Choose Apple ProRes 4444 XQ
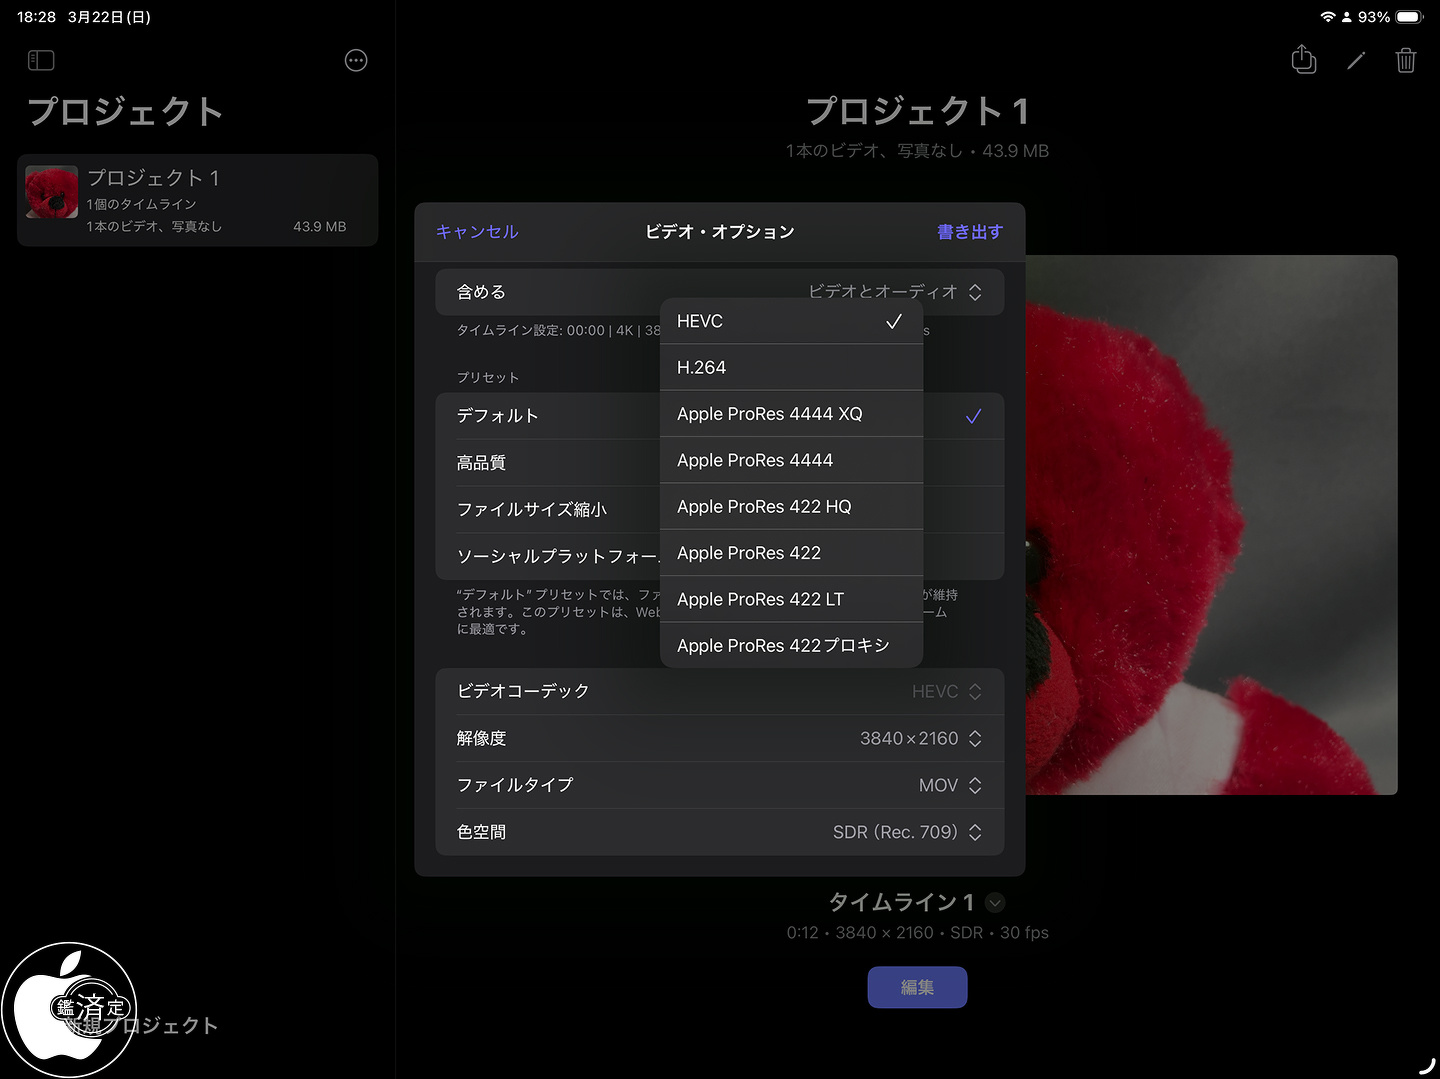Screen dimensions: 1440x1079 pyautogui.click(x=790, y=414)
